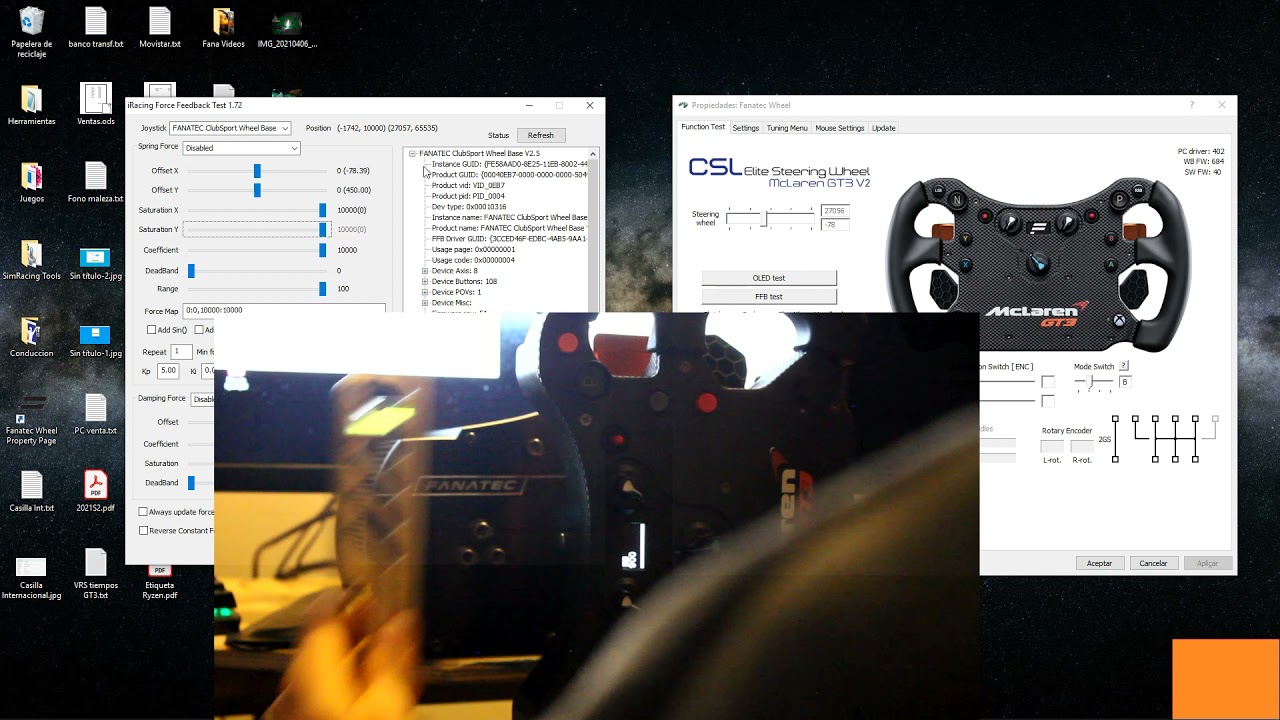The height and width of the screenshot is (720, 1280).
Task: Click the Refresh status button
Action: point(541,135)
